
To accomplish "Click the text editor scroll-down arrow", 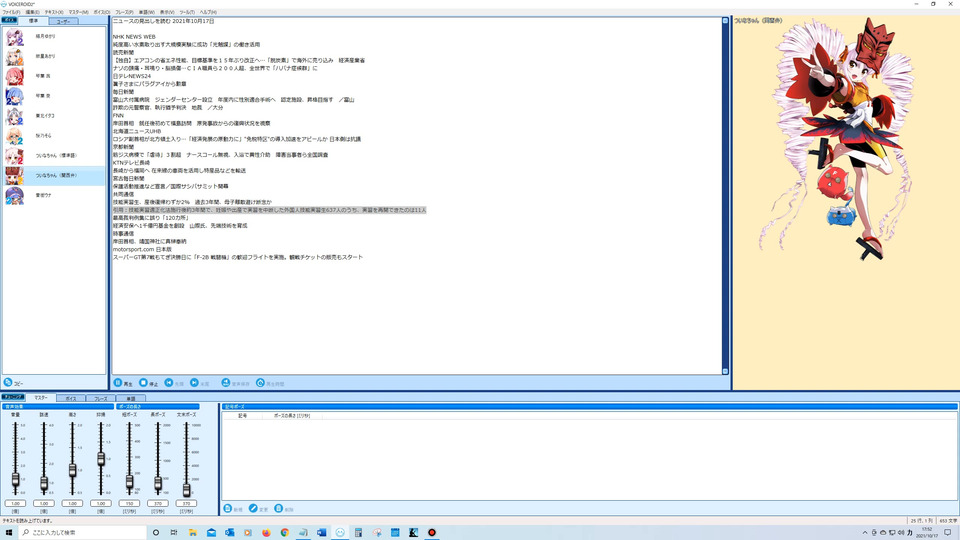I will [x=725, y=371].
